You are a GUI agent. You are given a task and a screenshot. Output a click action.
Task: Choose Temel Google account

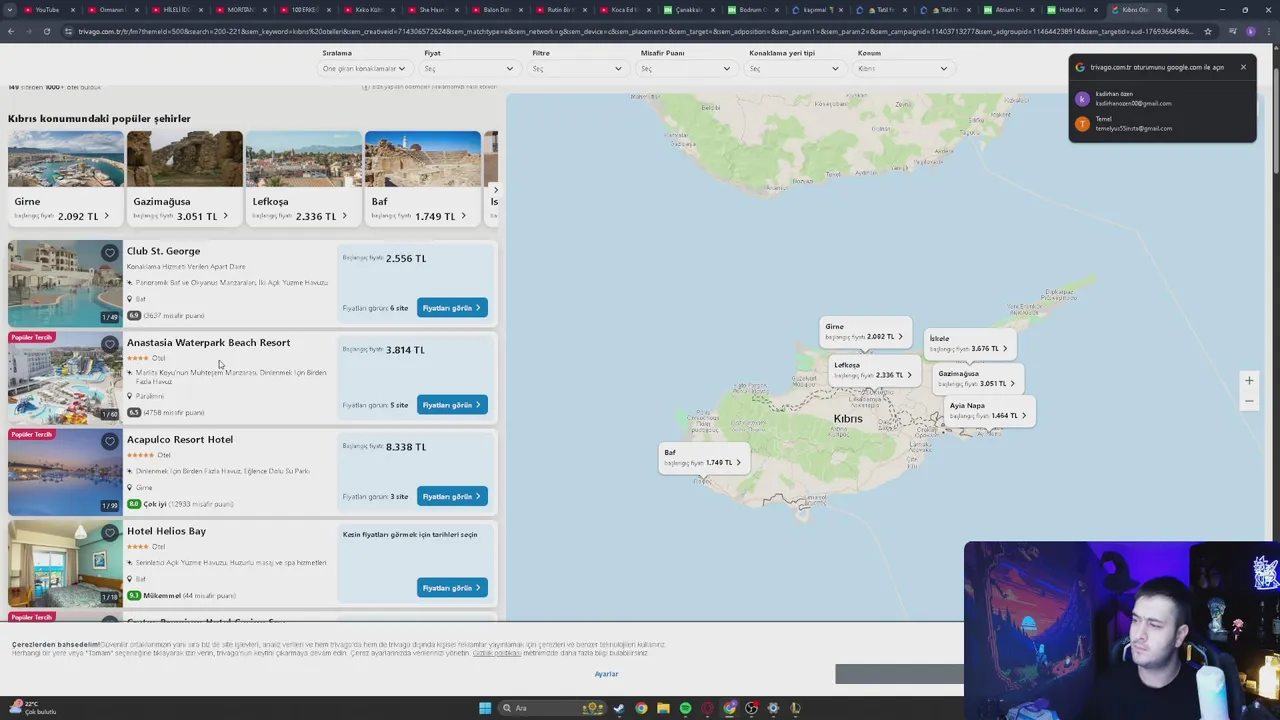1162,124
